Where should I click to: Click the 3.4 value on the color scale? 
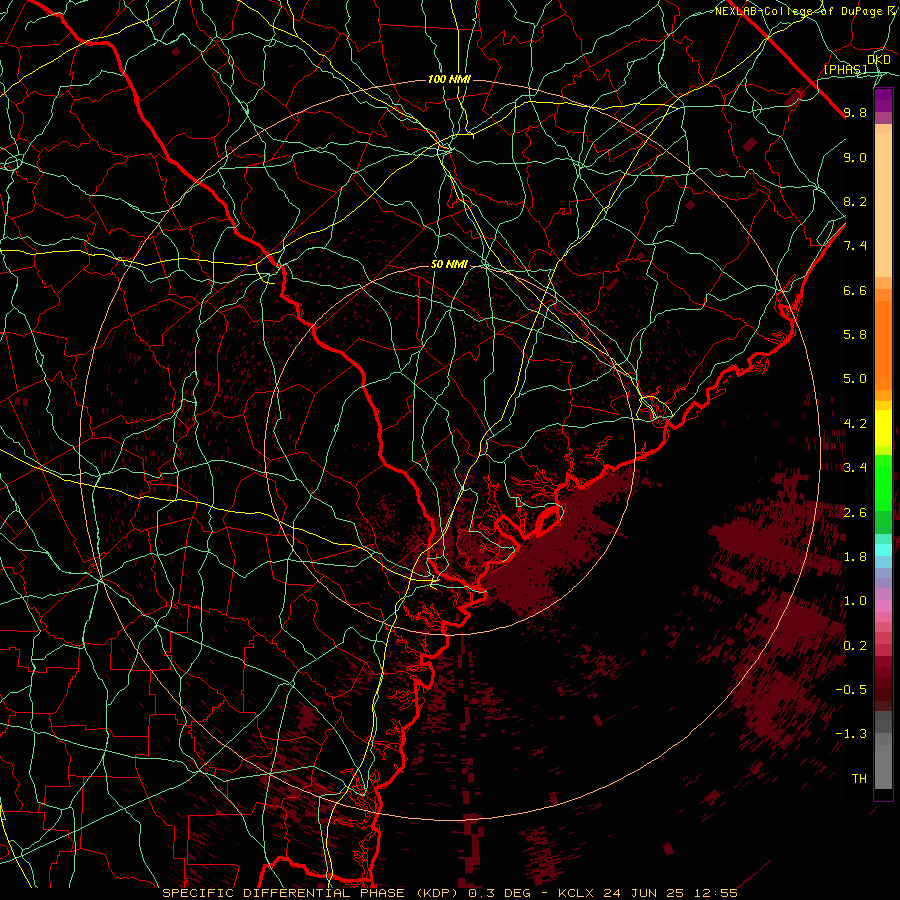(x=855, y=468)
